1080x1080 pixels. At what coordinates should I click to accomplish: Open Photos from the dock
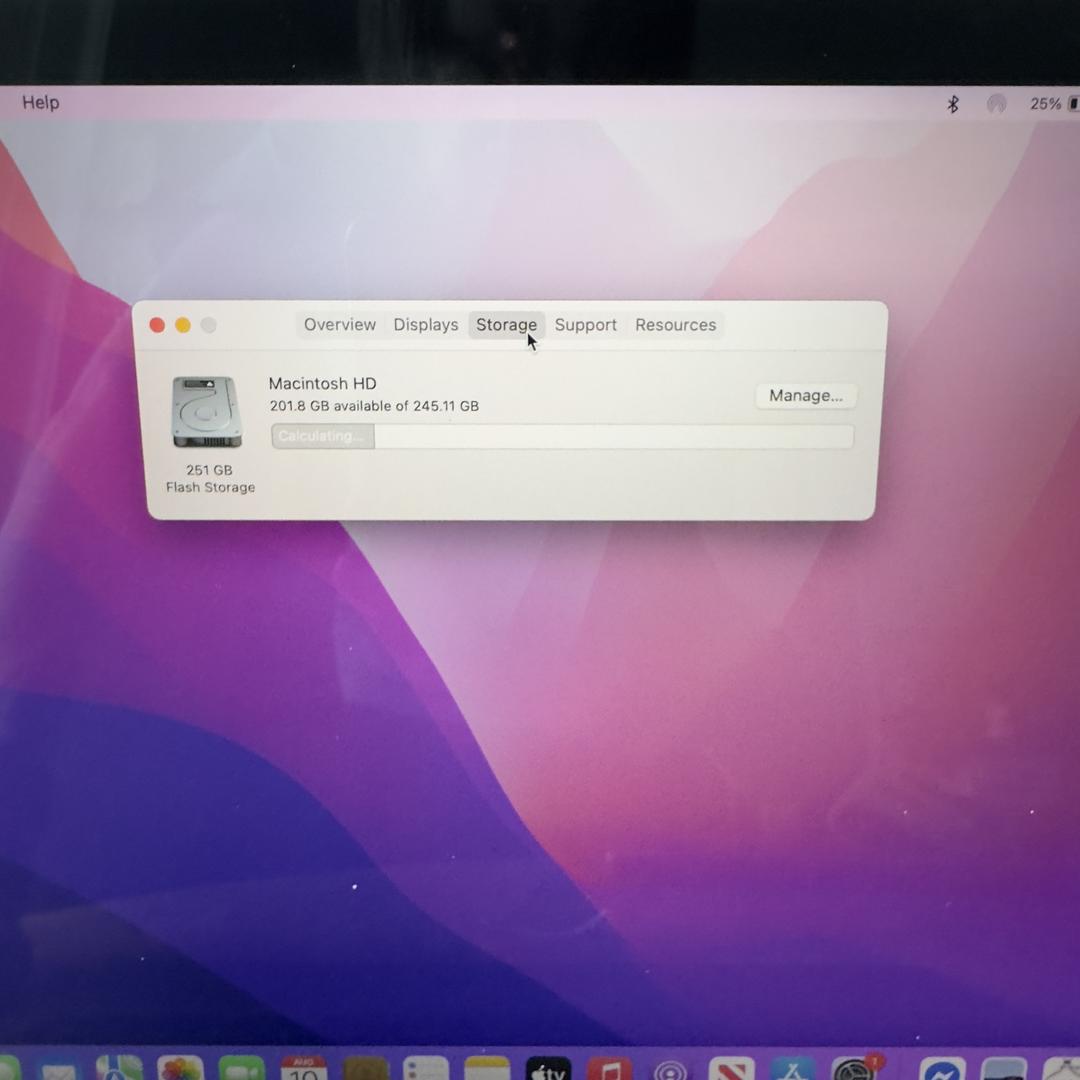(180, 1068)
